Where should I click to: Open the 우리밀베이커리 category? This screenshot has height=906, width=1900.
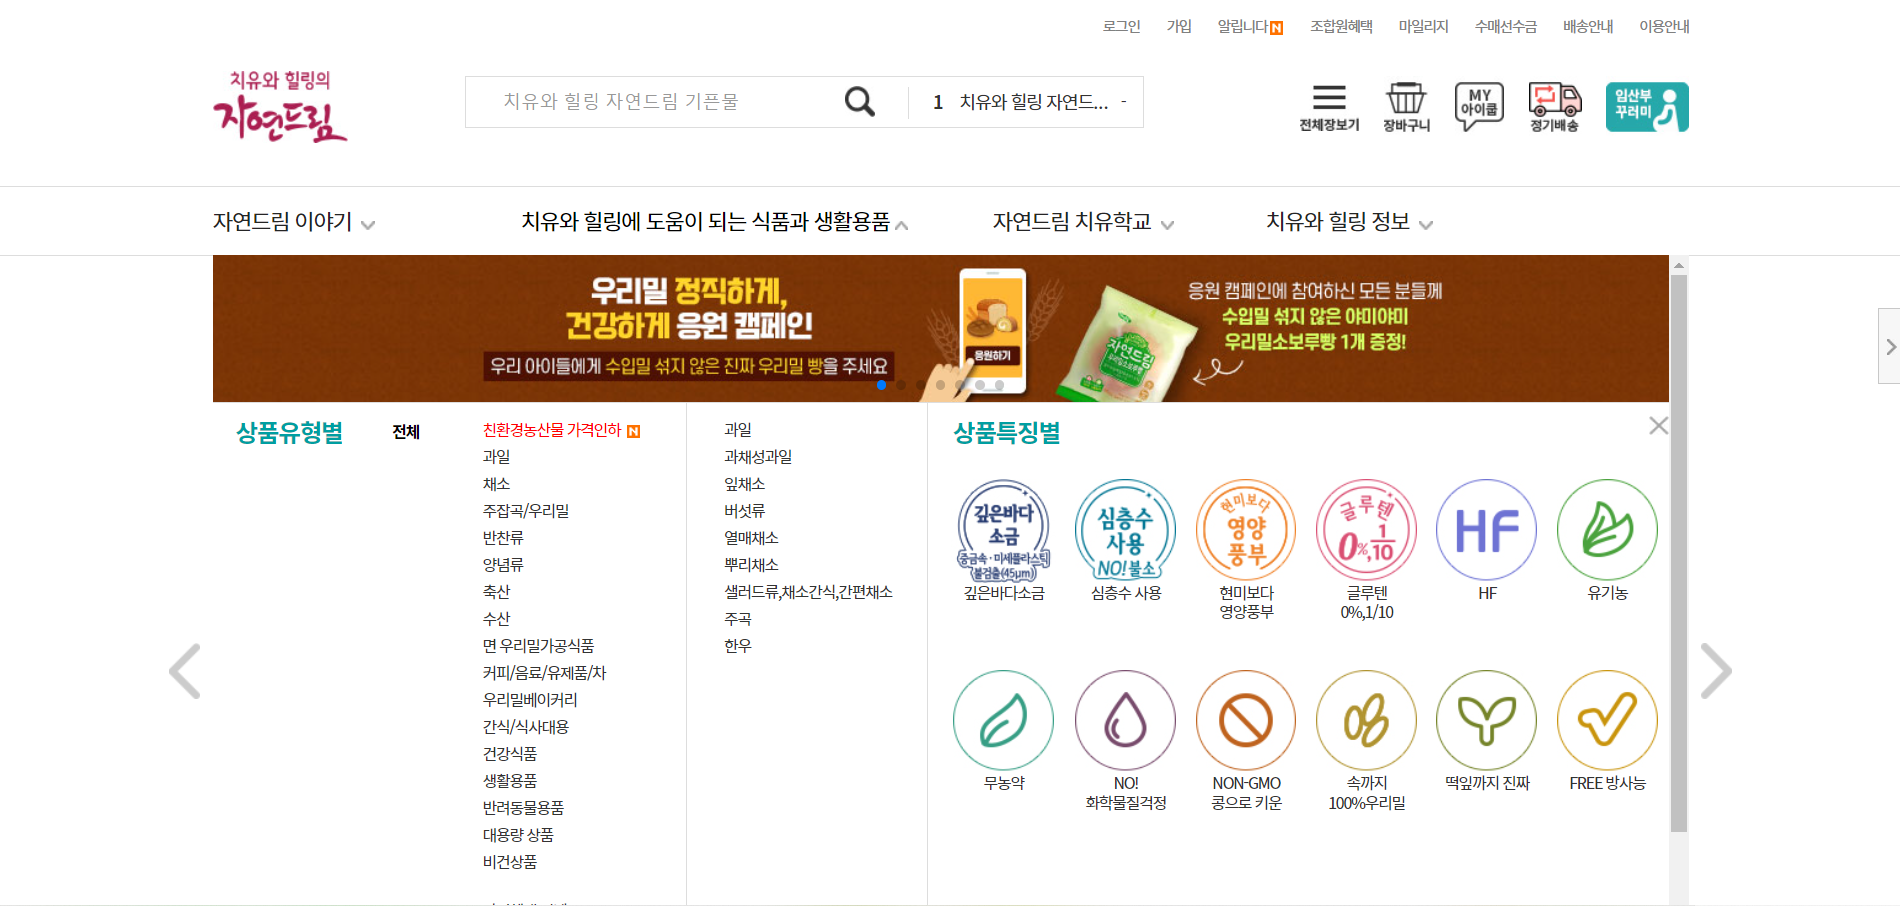point(530,700)
